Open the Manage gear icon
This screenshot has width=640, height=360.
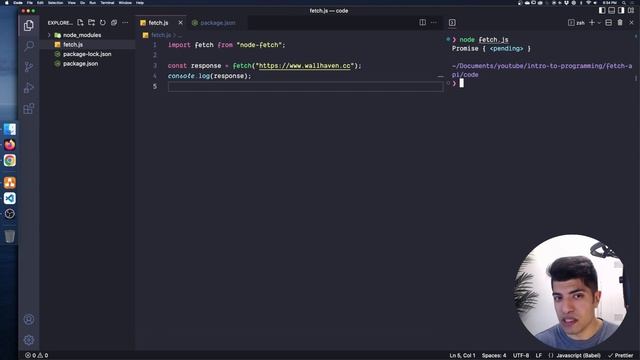point(29,340)
